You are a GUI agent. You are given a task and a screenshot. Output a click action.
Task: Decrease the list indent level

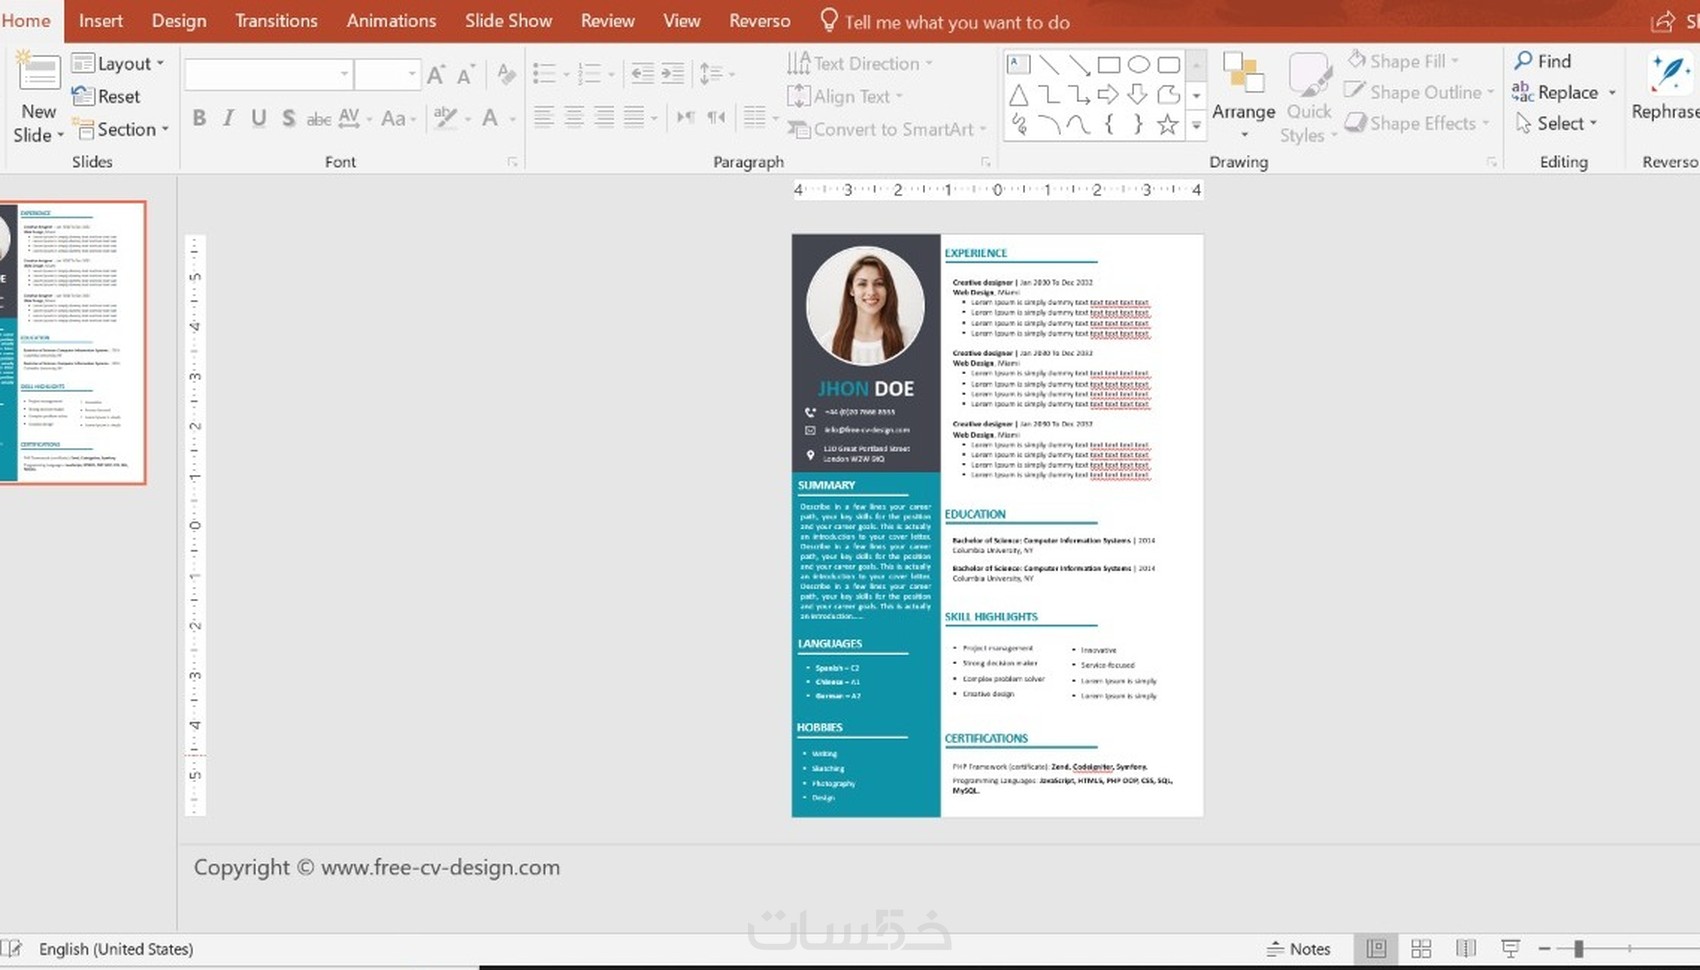pyautogui.click(x=642, y=73)
